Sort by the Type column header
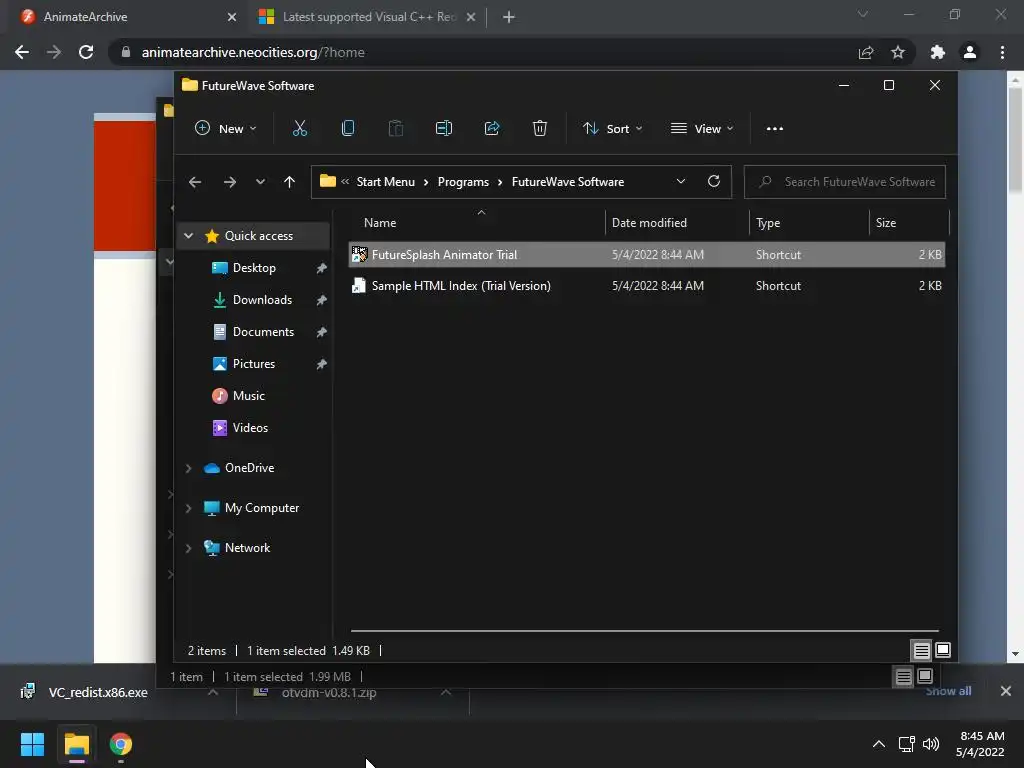 (x=809, y=223)
